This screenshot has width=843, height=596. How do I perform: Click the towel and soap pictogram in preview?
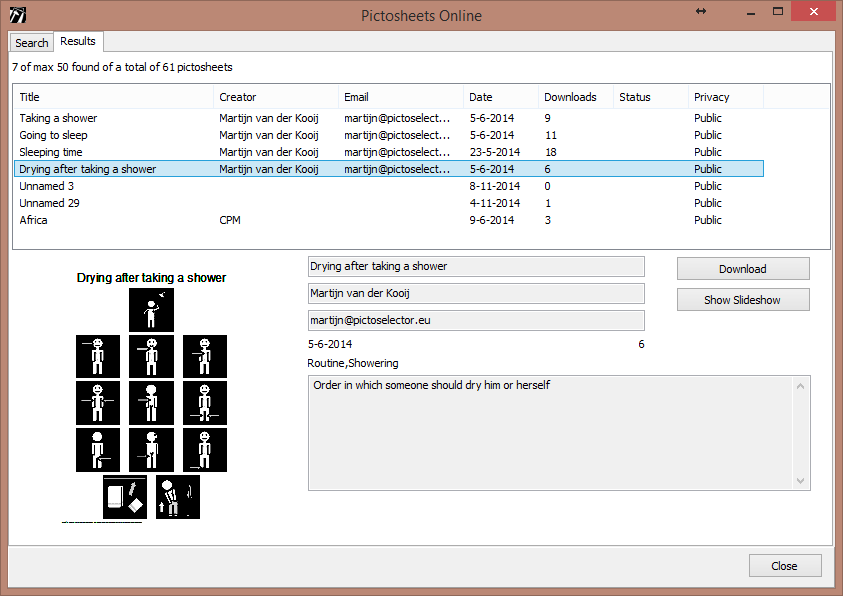125,497
